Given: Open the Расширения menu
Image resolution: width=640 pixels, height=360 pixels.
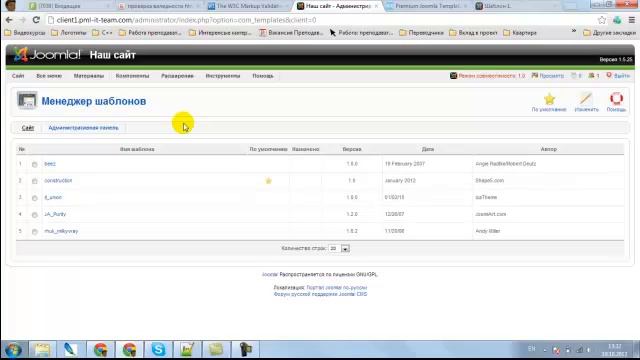Looking at the screenshot, I should pos(177,76).
